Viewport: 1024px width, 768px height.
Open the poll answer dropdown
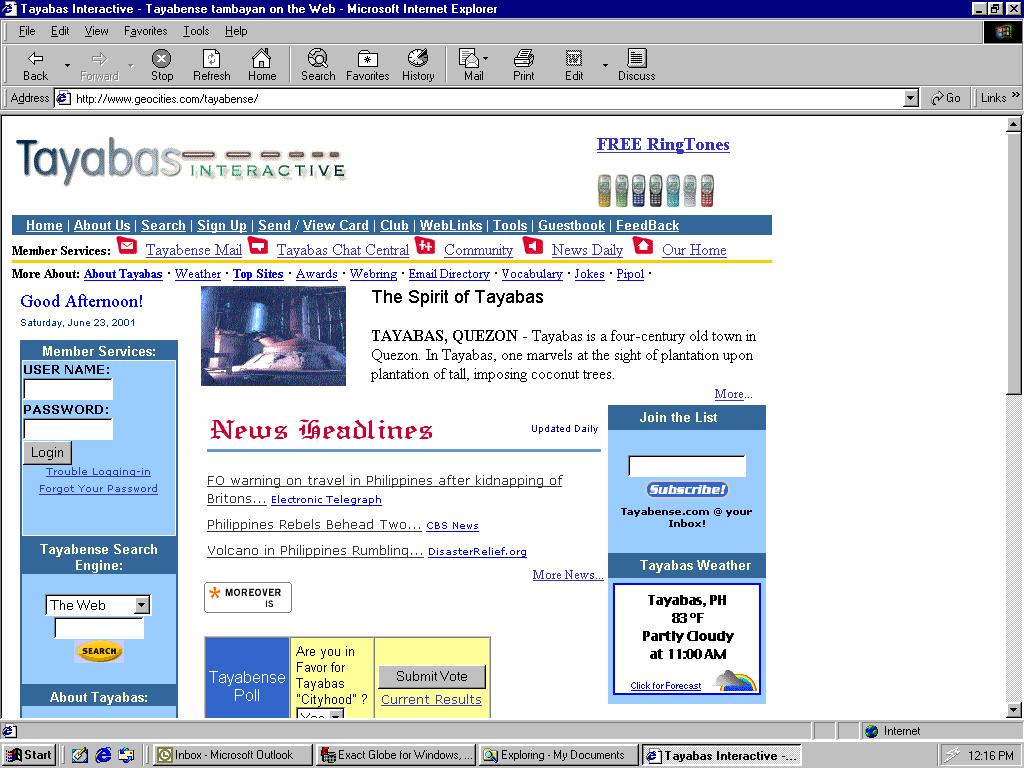point(336,714)
